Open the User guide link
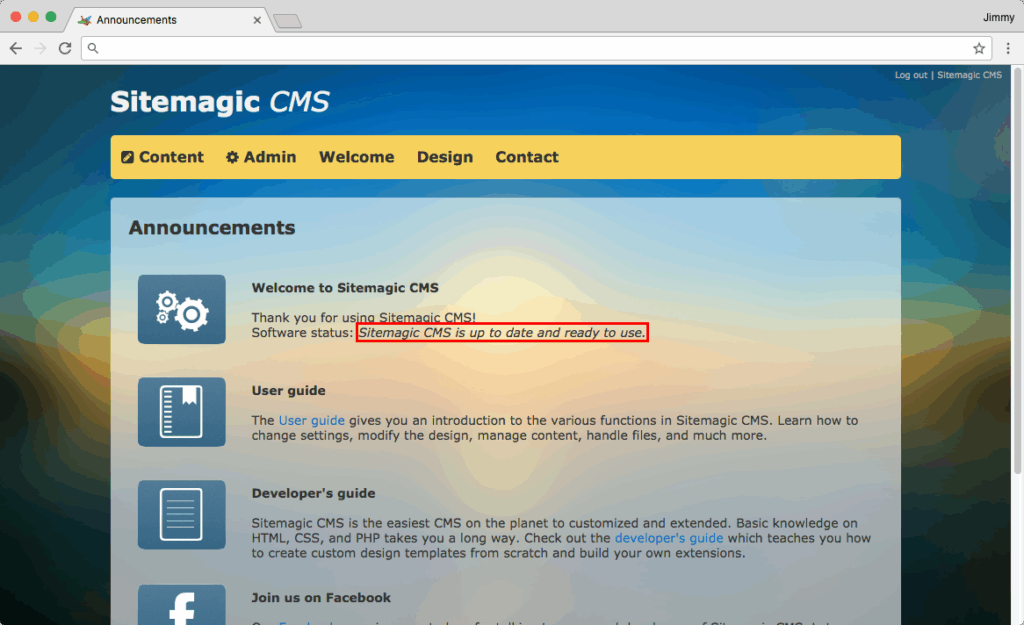The height and width of the screenshot is (625, 1024). [x=312, y=421]
